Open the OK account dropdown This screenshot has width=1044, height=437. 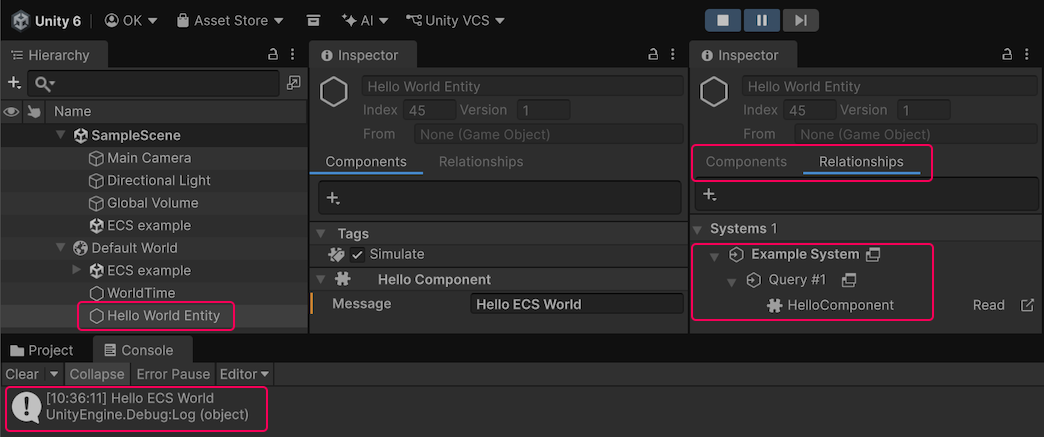[130, 21]
